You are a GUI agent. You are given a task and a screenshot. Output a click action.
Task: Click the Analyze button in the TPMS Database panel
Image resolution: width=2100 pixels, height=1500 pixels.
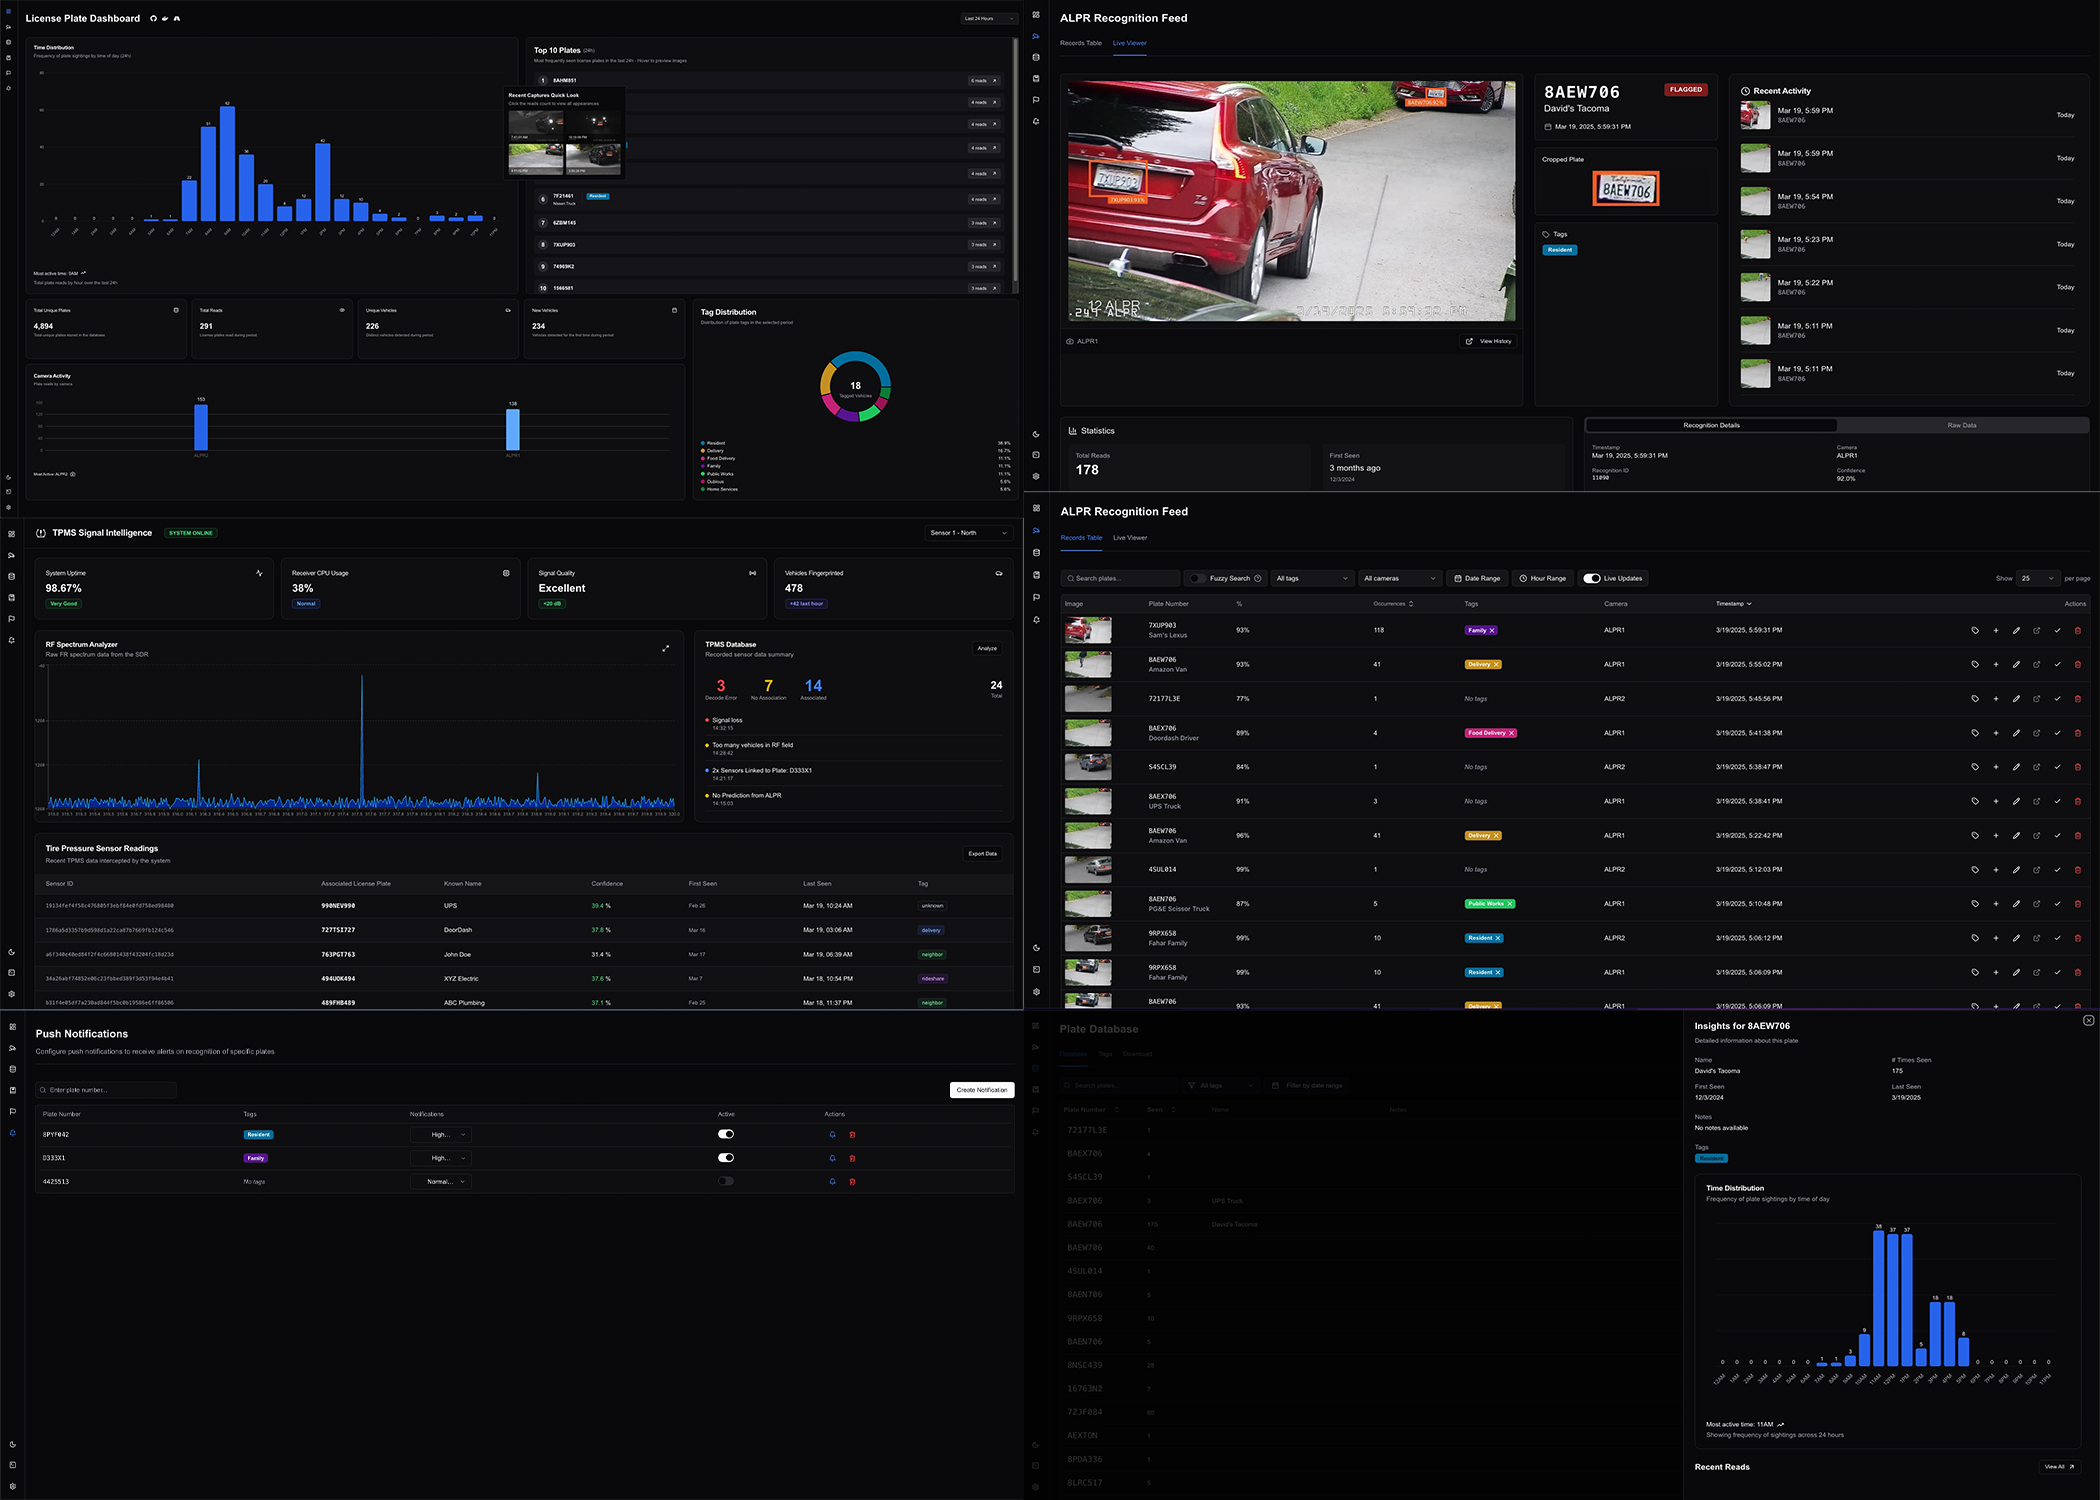coord(987,648)
